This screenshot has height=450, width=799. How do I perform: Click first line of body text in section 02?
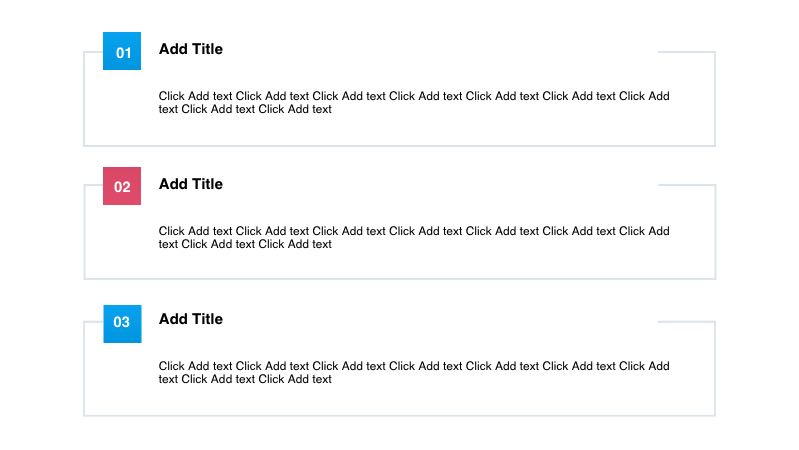pyautogui.click(x=414, y=231)
